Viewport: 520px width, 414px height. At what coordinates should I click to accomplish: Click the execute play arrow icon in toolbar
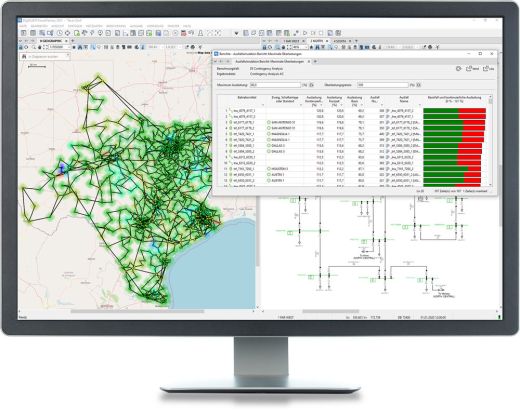[x=305, y=33]
